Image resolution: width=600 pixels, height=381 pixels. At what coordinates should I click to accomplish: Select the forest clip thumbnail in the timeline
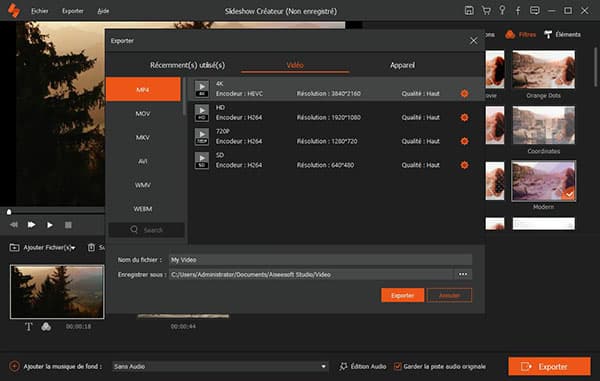click(x=57, y=291)
